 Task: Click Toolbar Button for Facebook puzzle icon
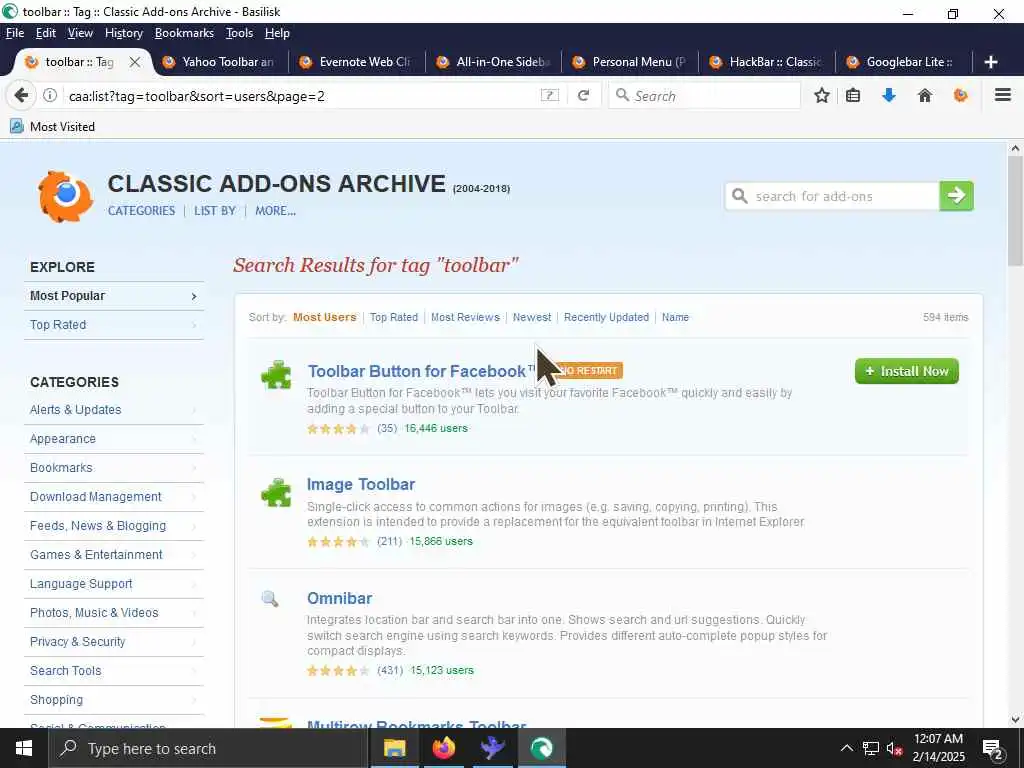coord(276,376)
